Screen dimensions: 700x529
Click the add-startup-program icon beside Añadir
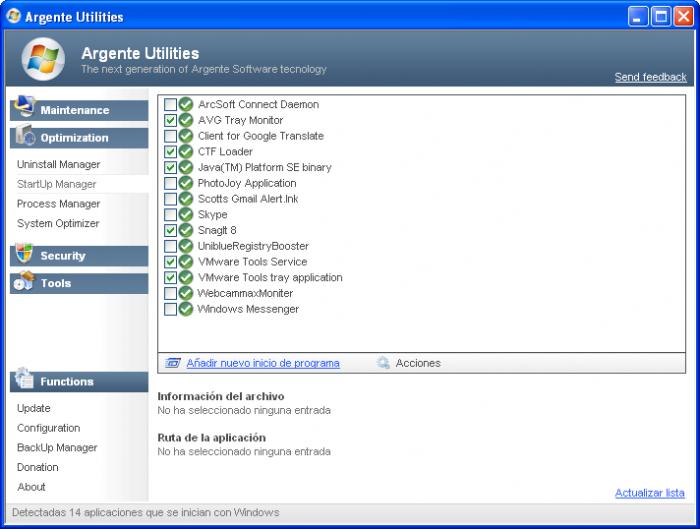point(173,363)
